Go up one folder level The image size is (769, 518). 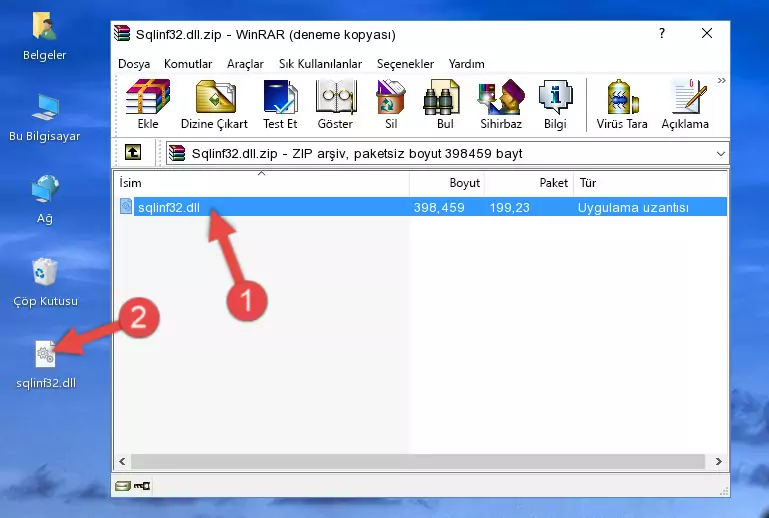tap(133, 153)
